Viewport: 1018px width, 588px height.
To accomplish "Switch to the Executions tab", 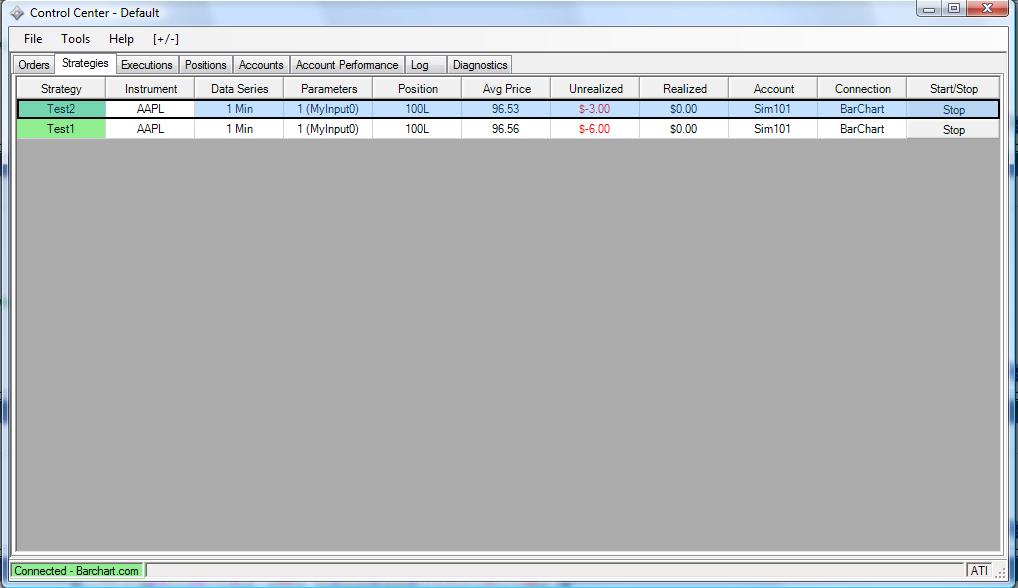I will pos(147,65).
